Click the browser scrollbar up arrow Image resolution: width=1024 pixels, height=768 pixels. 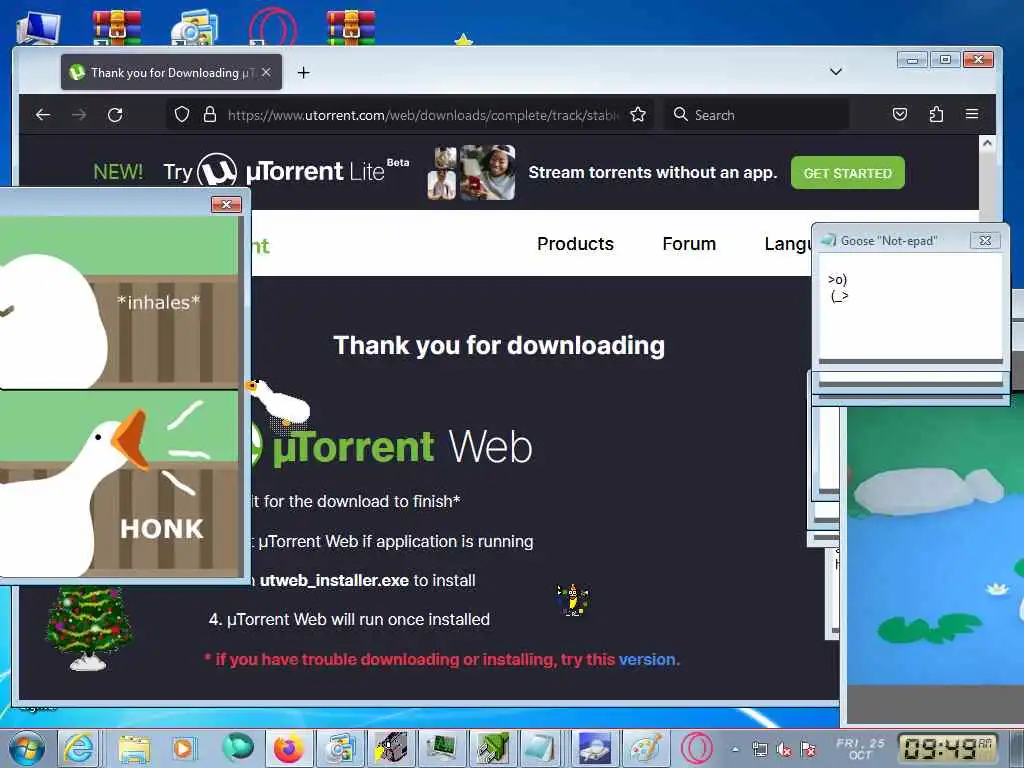click(x=987, y=143)
